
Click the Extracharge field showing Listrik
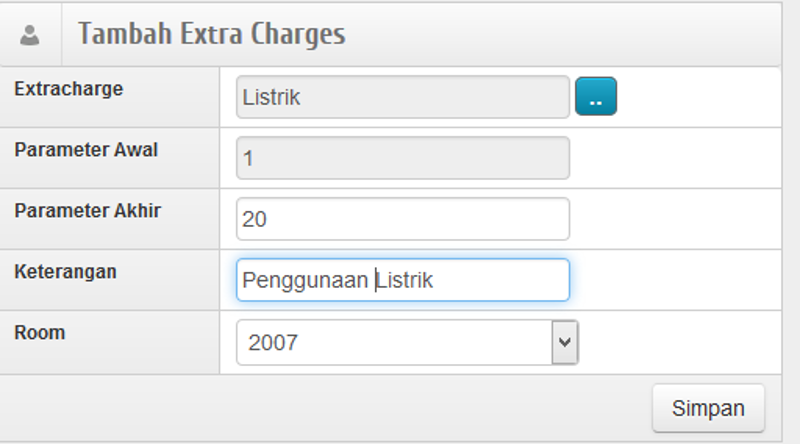click(402, 98)
